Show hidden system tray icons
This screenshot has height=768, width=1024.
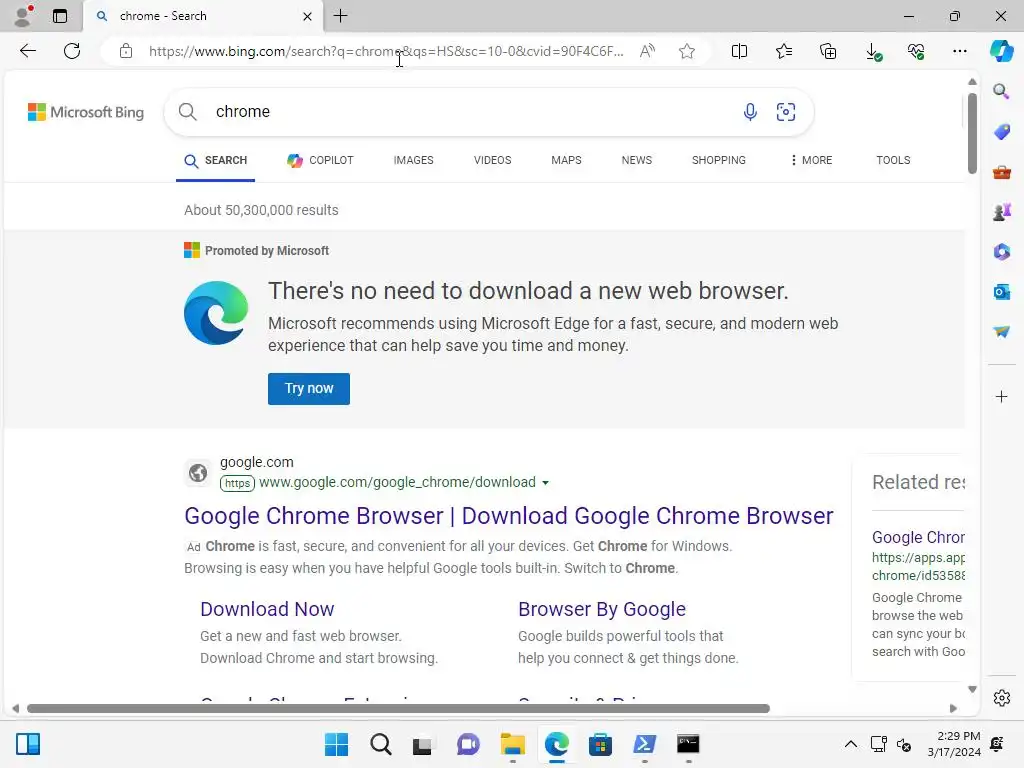[x=850, y=744]
